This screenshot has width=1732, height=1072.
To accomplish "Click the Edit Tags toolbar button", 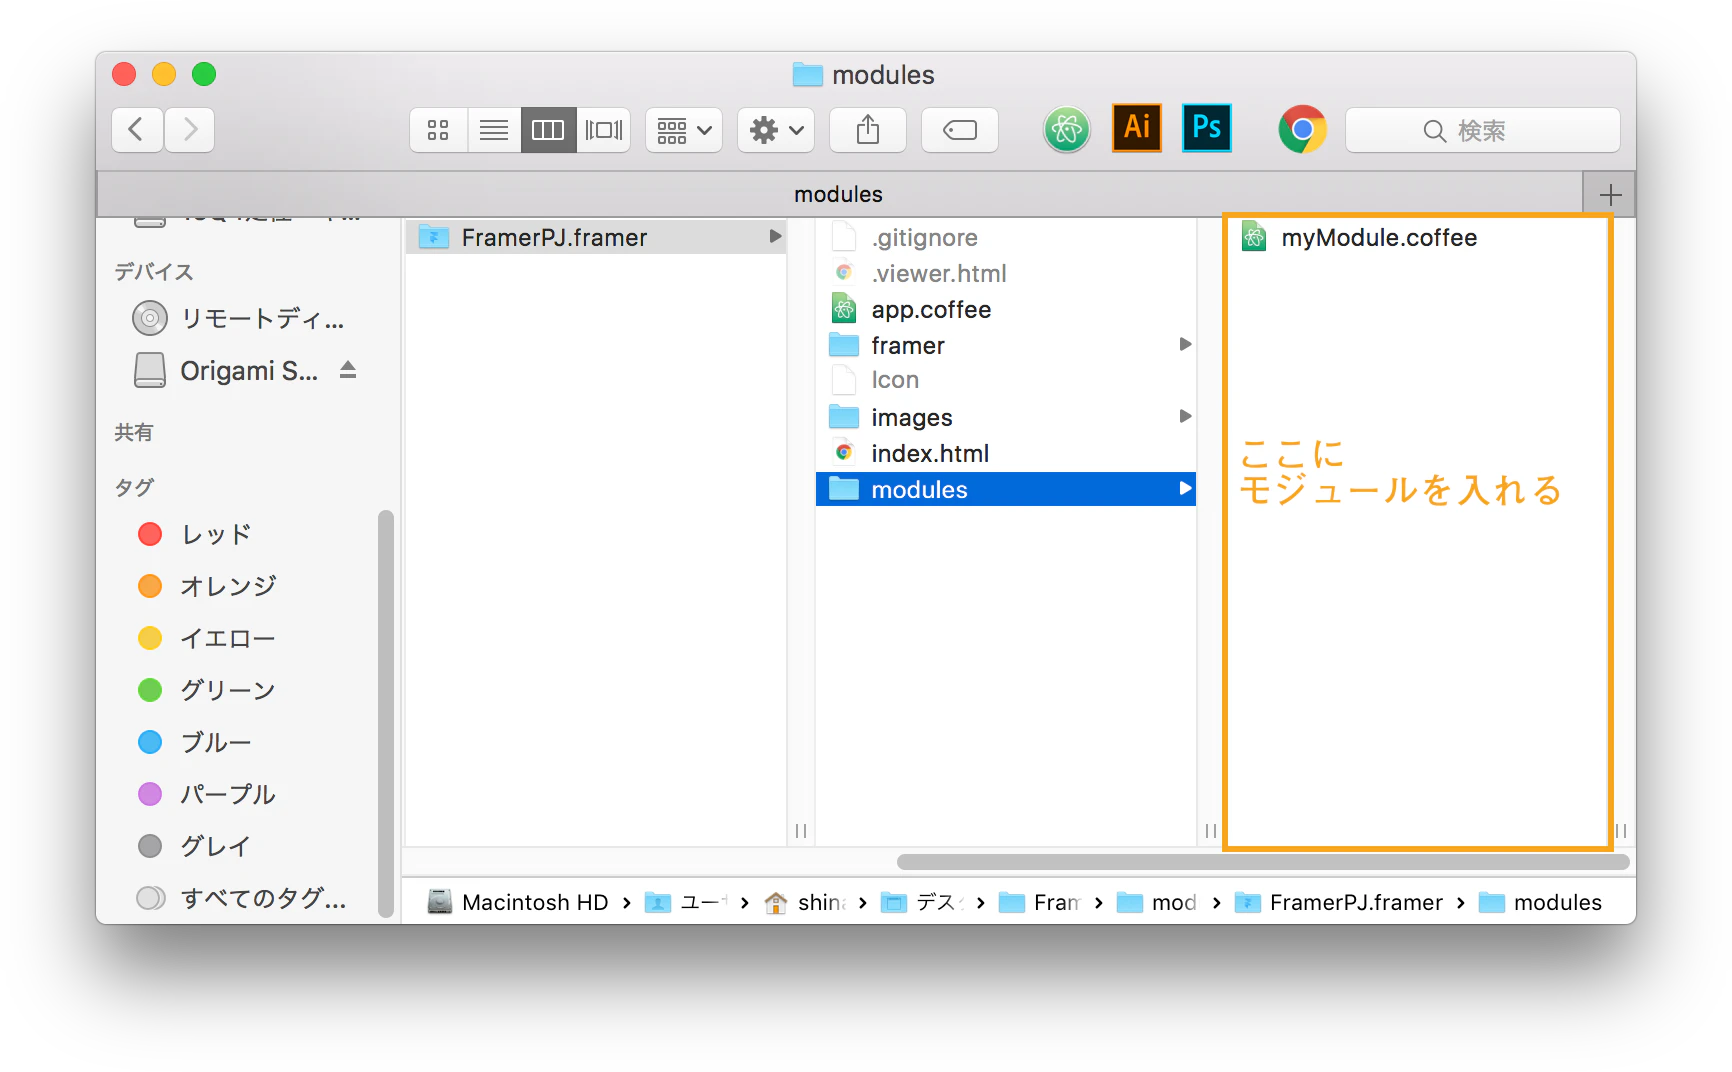I will pyautogui.click(x=960, y=130).
